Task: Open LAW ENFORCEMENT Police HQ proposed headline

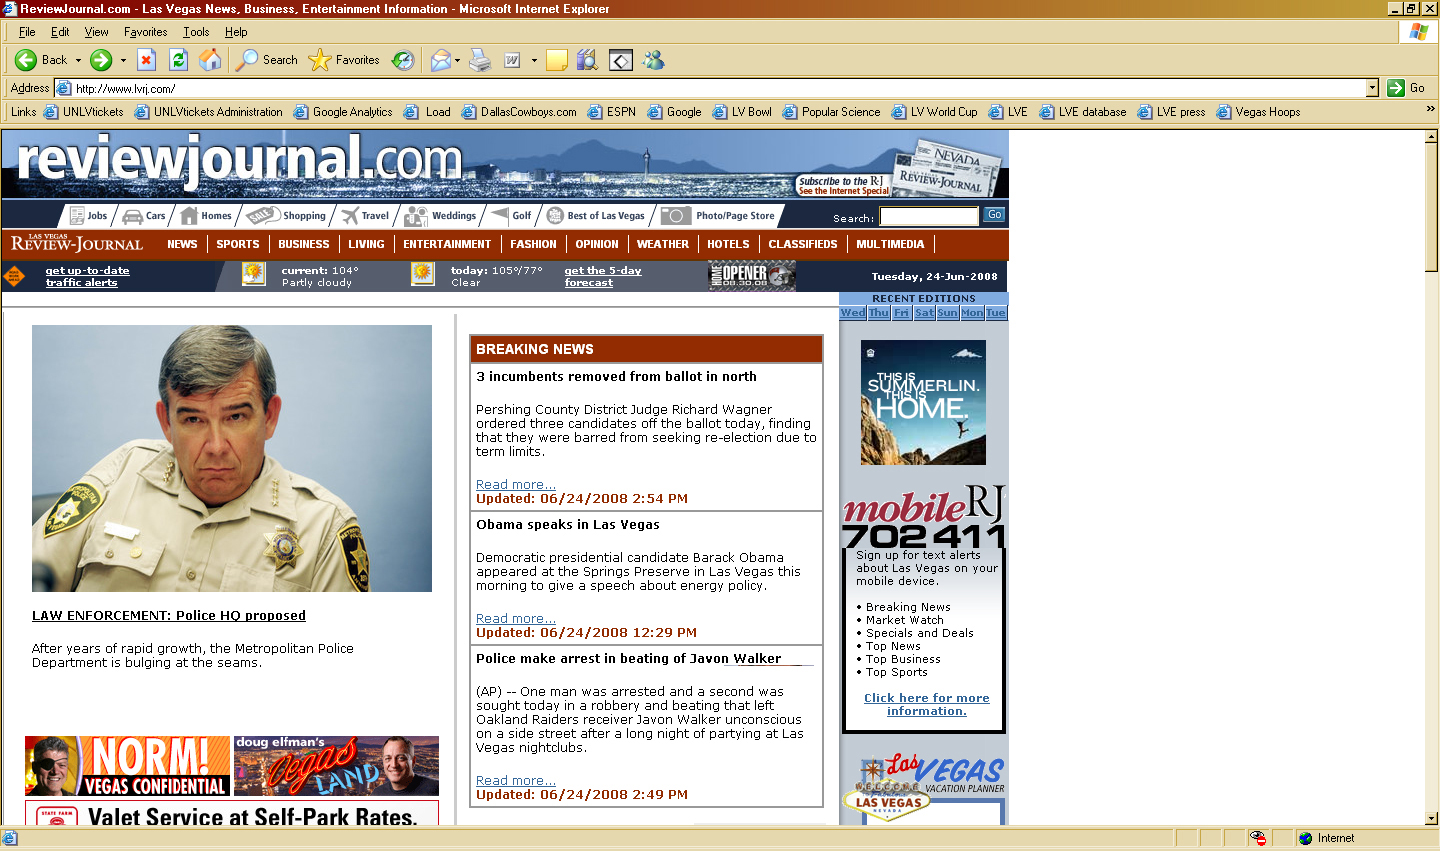Action: tap(169, 616)
